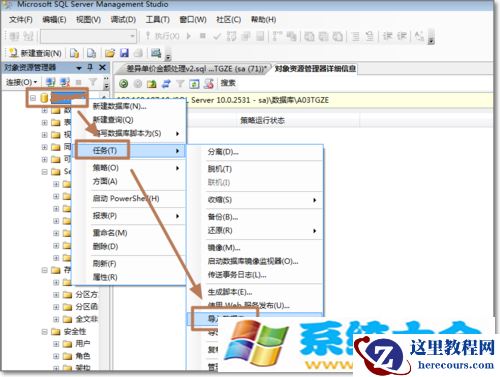Open the 连接(O) dropdown in Object Explorer

21,82
